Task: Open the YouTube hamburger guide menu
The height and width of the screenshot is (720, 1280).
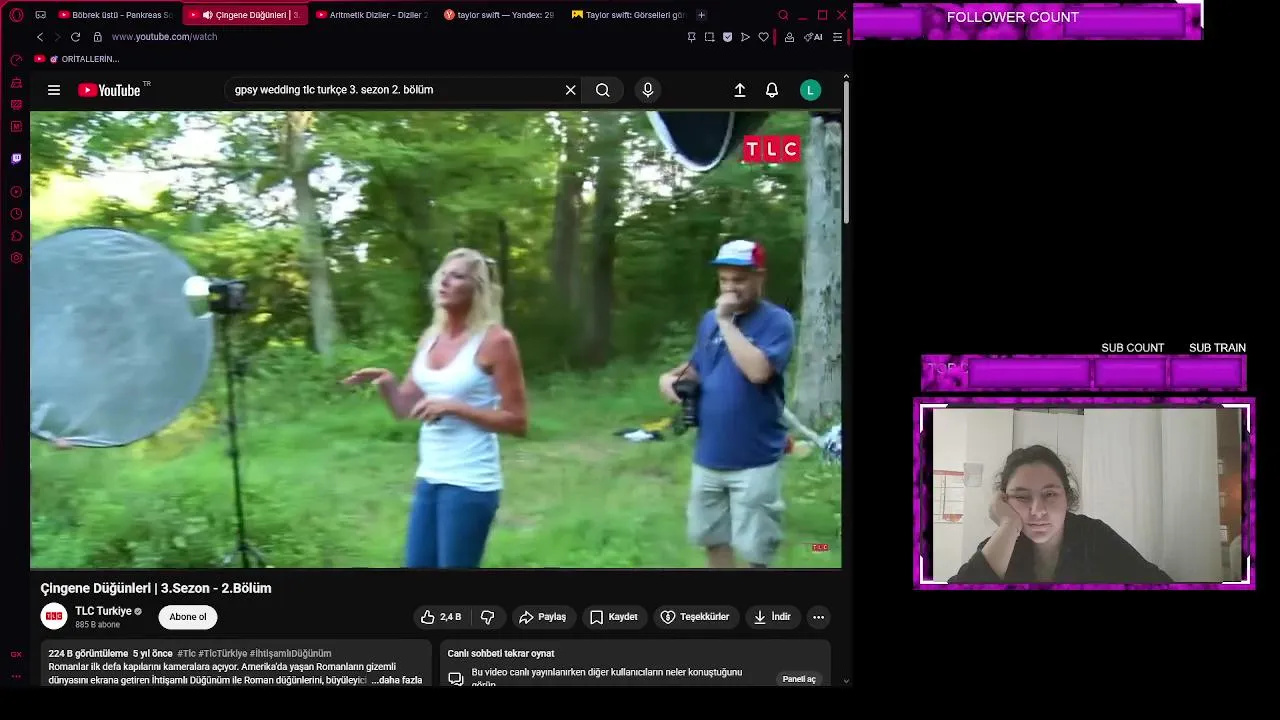Action: coord(54,90)
